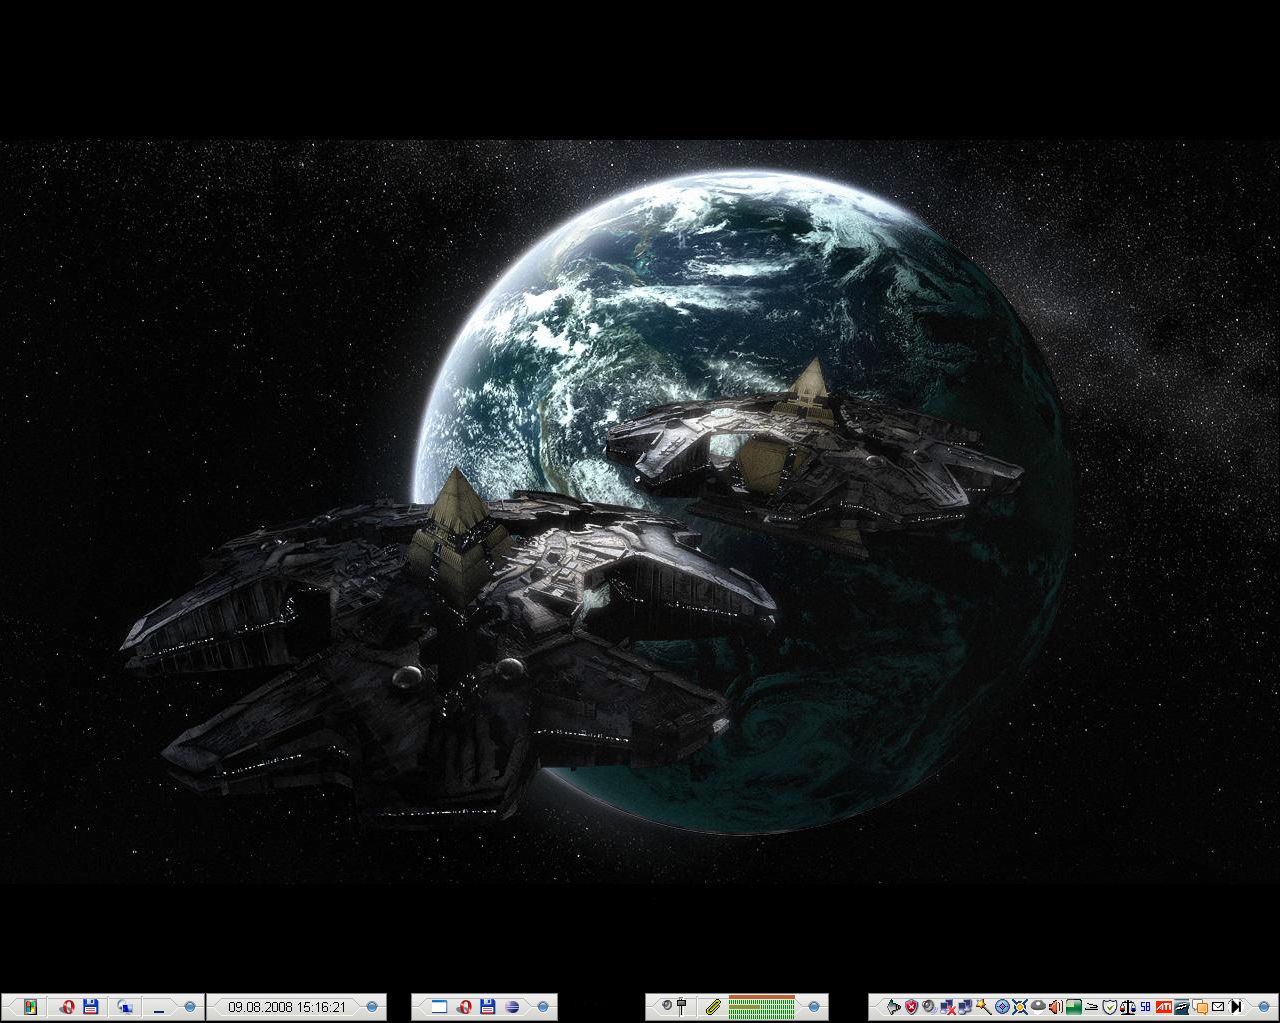Click the yellow paperclip icon

point(713,1006)
